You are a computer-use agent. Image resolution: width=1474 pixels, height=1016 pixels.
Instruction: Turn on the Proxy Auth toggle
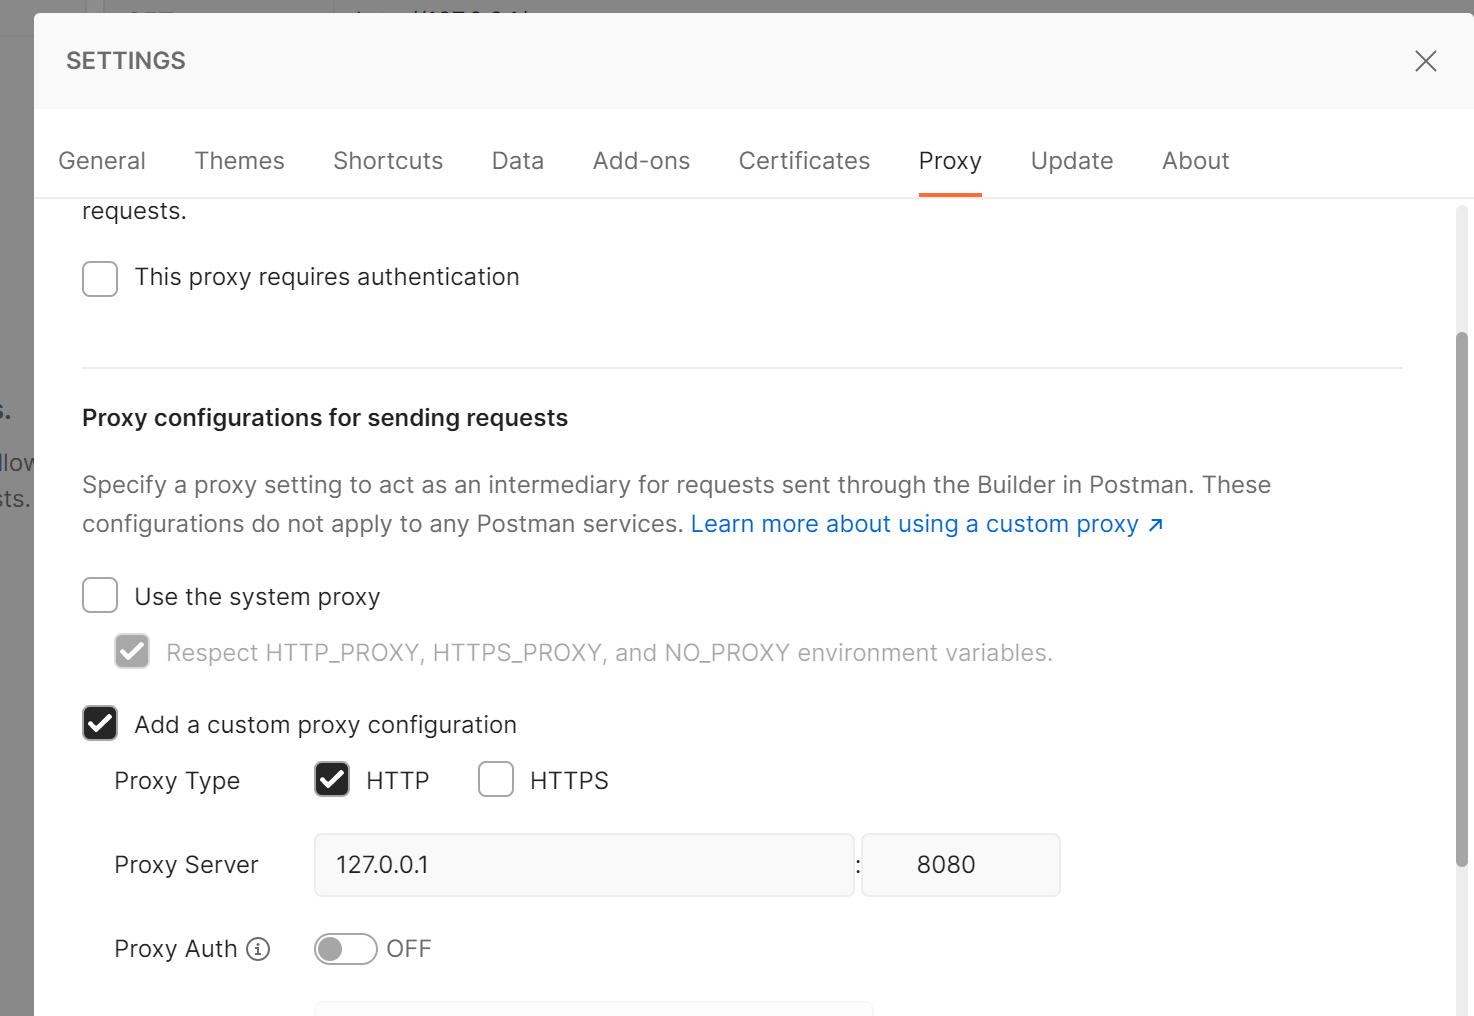(345, 949)
